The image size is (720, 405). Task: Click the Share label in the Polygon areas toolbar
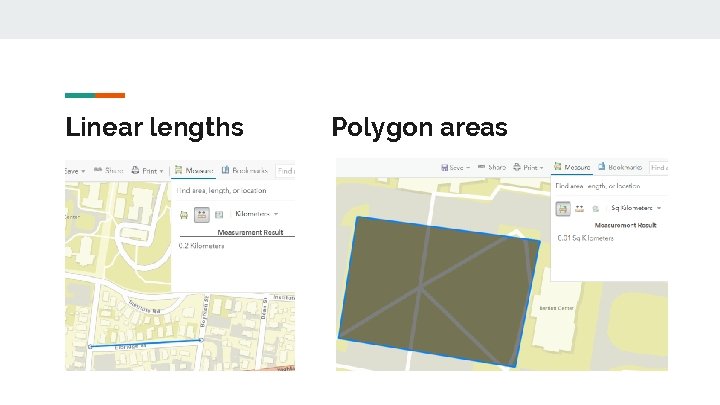pos(497,168)
